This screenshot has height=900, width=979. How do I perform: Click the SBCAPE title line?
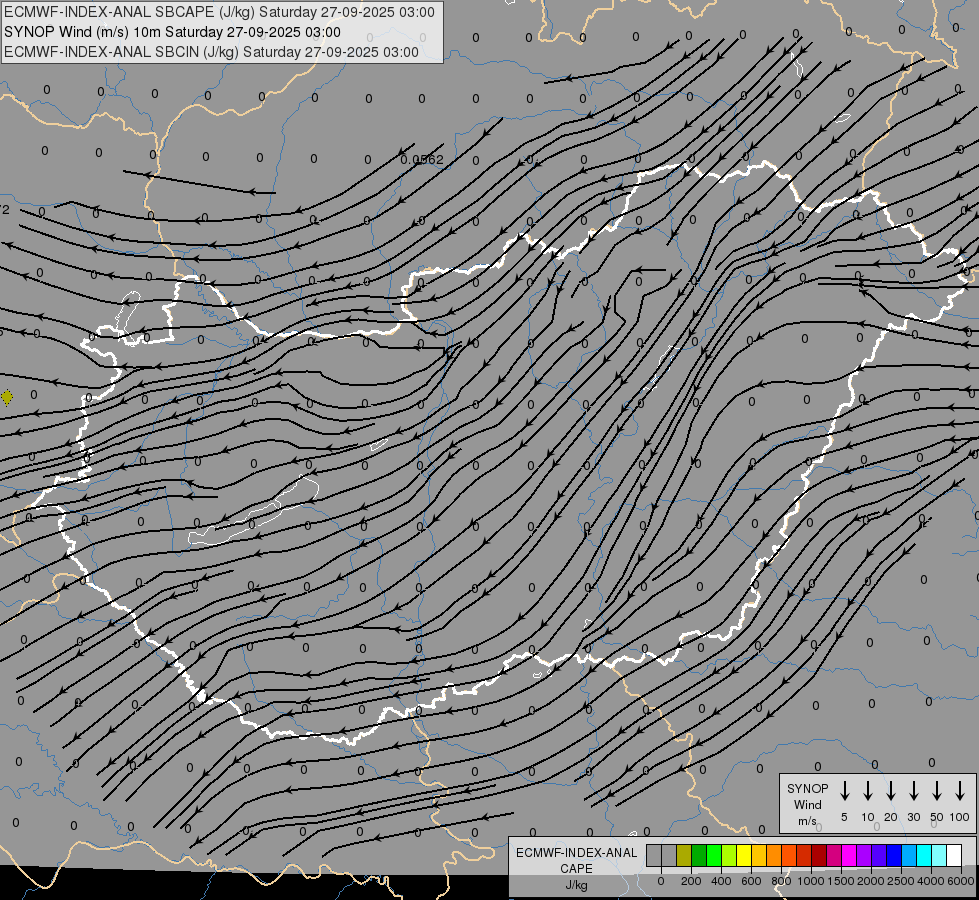coord(219,12)
